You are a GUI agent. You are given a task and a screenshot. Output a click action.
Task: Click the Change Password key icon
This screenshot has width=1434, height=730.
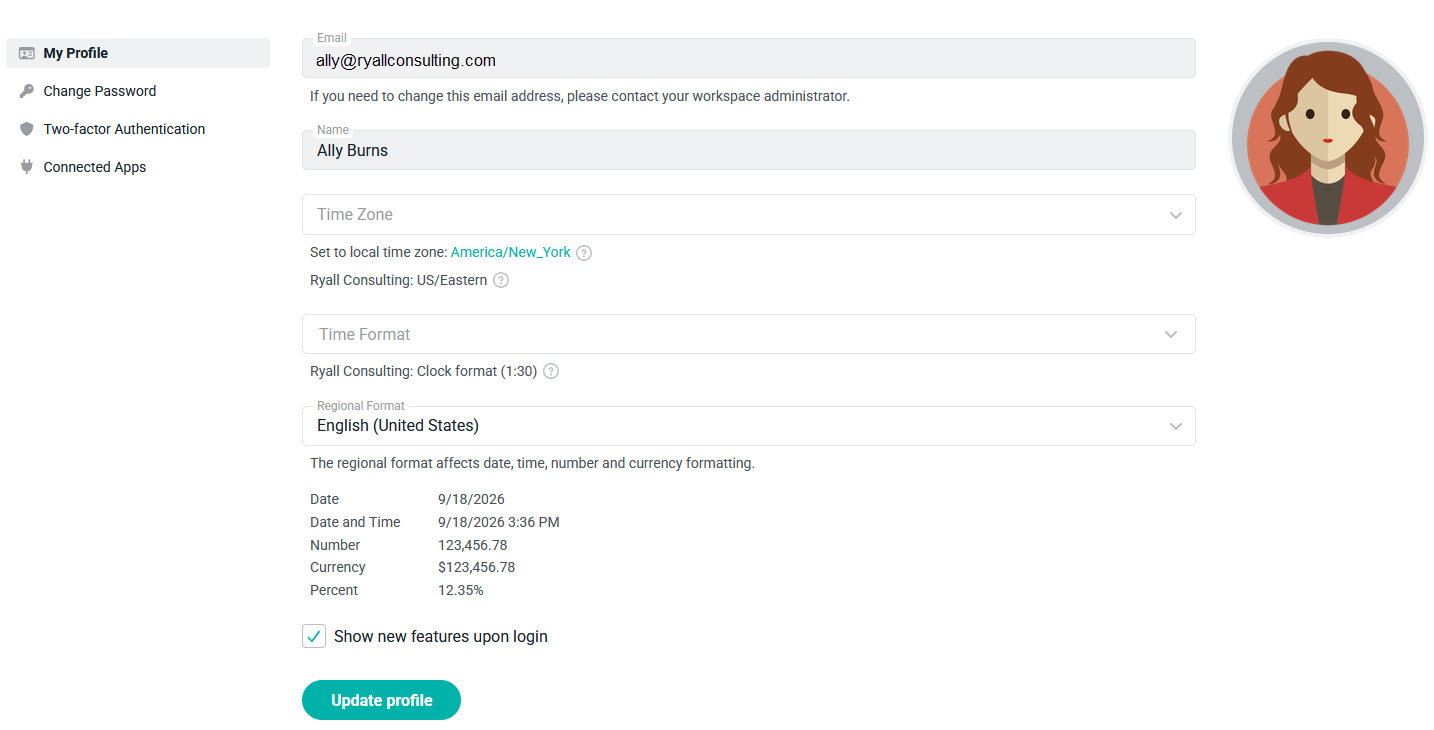pyautogui.click(x=27, y=91)
